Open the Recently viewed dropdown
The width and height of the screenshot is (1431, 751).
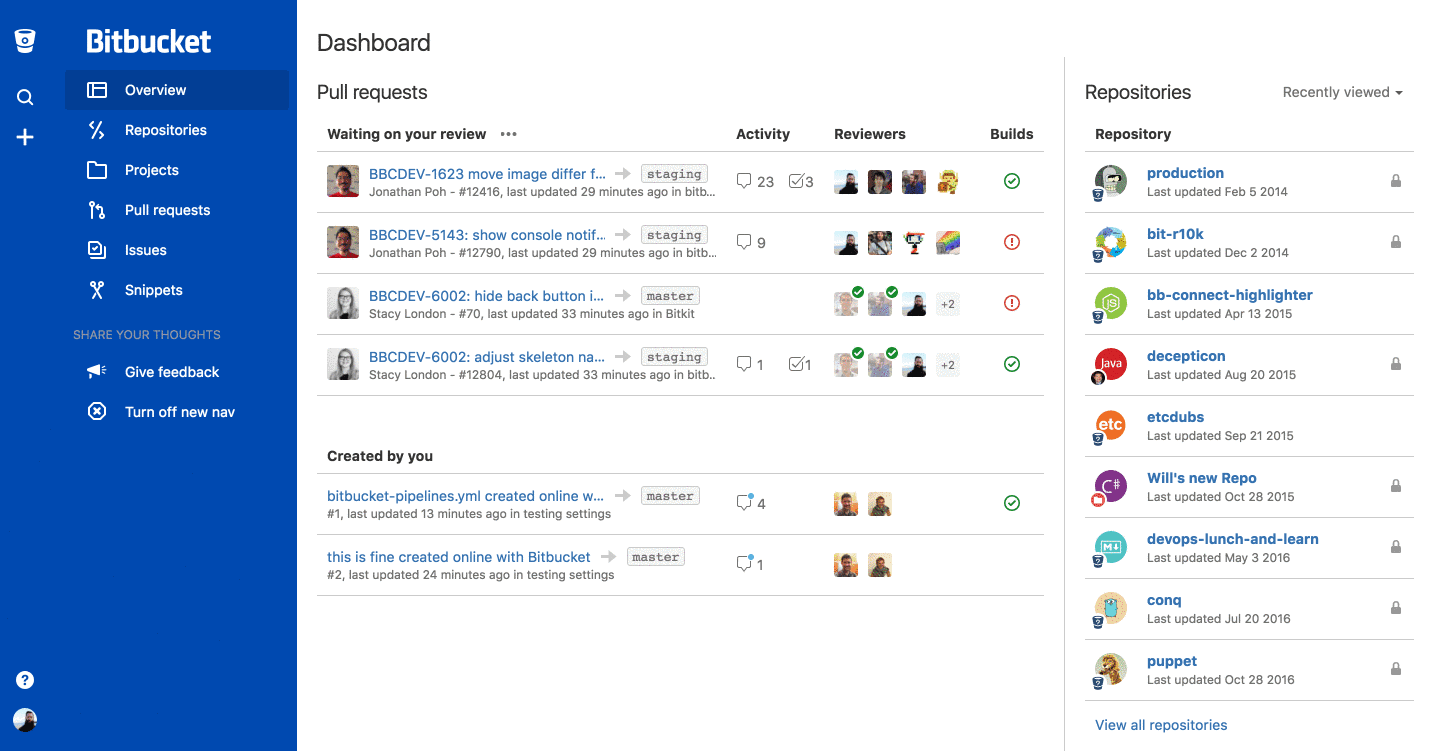(x=1342, y=92)
